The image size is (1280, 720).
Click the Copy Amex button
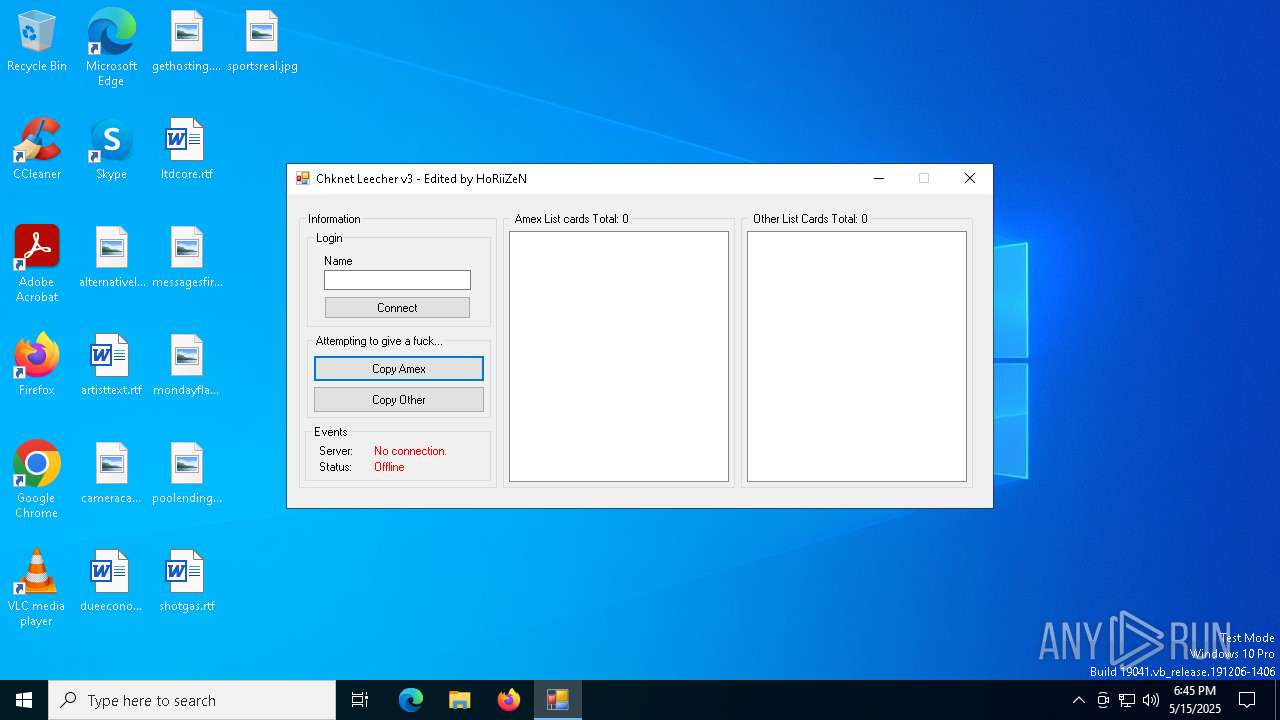coord(399,369)
